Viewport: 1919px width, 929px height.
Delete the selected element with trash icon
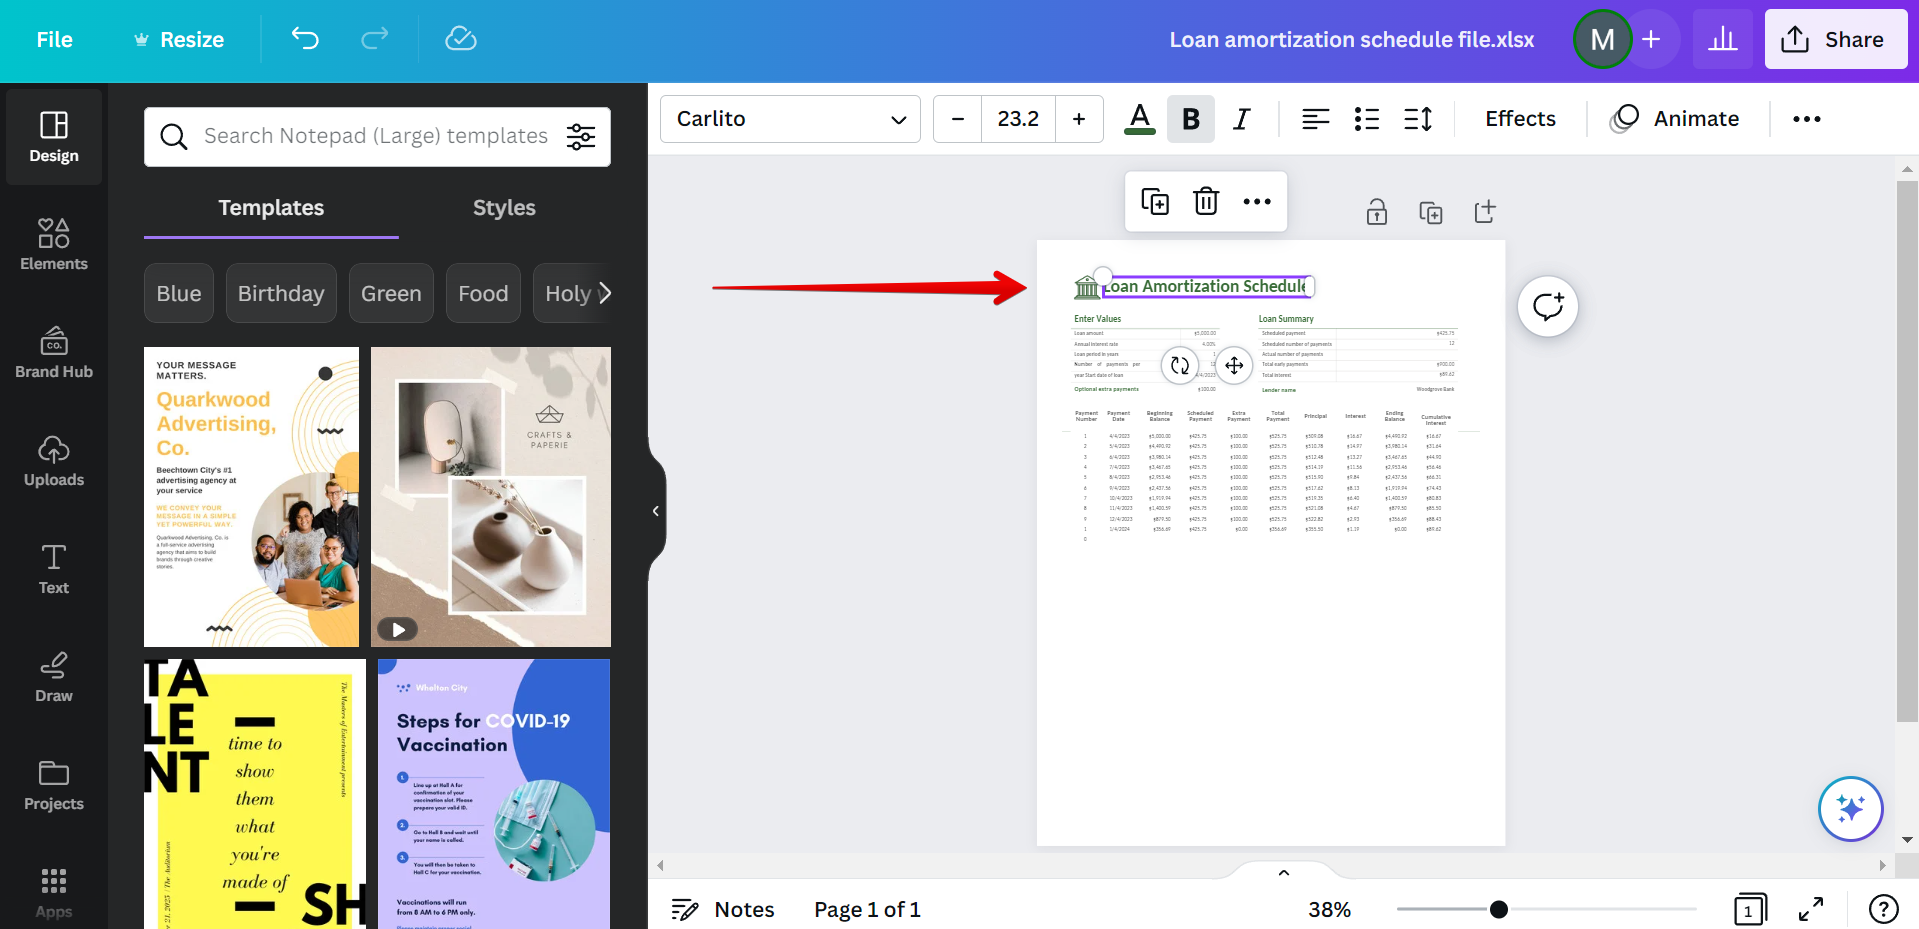1206,201
